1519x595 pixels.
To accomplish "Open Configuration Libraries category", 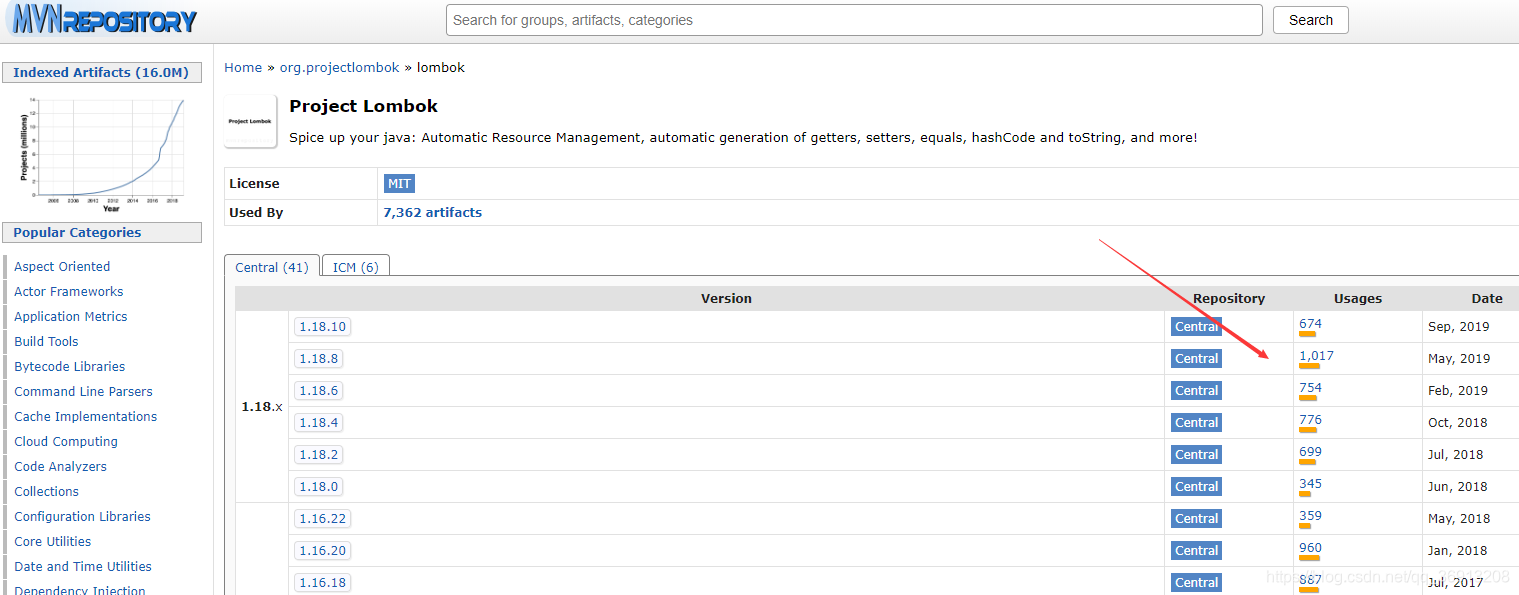I will point(82,516).
